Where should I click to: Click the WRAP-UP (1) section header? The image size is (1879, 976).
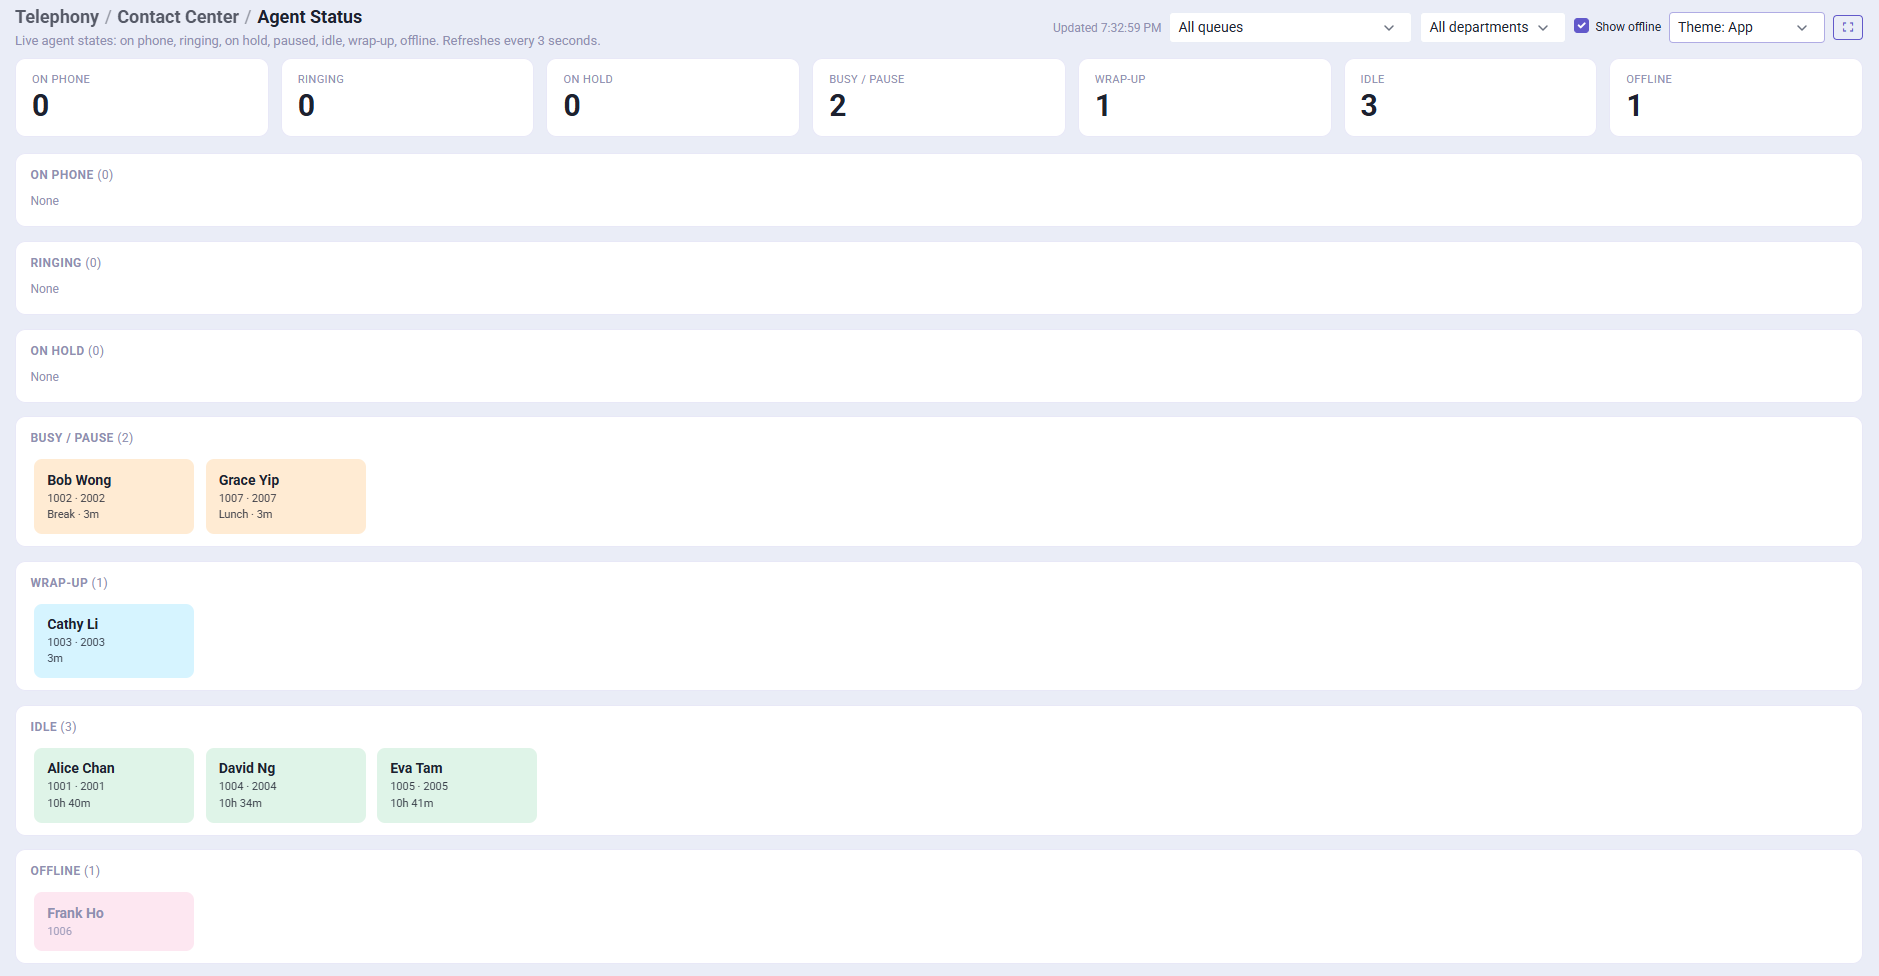[x=69, y=583]
